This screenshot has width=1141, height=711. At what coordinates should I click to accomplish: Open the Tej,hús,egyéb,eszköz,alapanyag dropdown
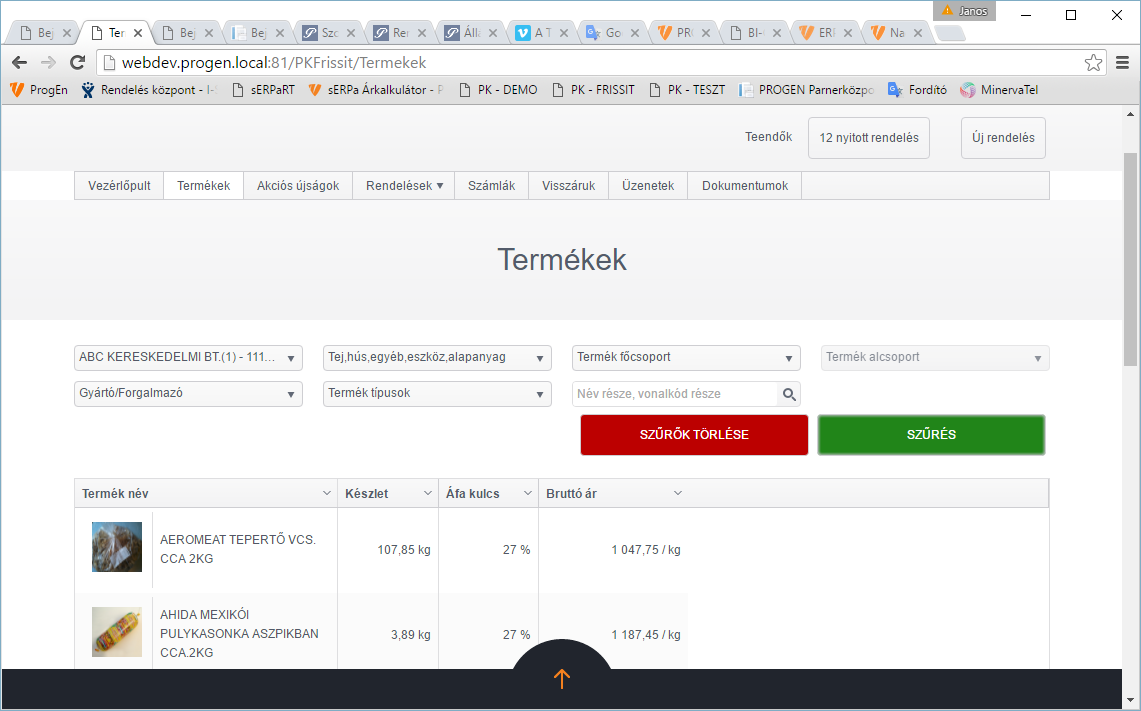(x=437, y=357)
